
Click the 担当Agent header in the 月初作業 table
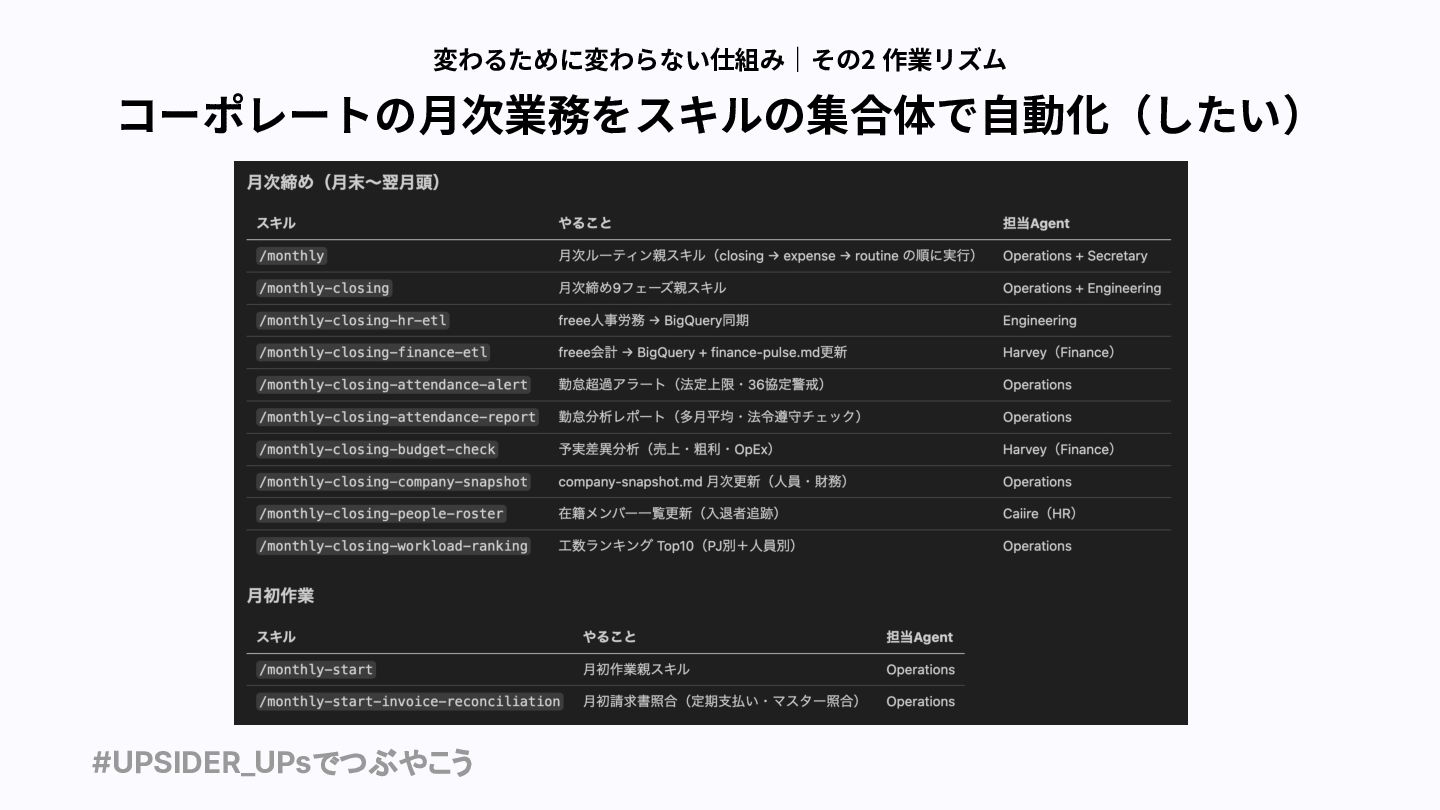919,637
